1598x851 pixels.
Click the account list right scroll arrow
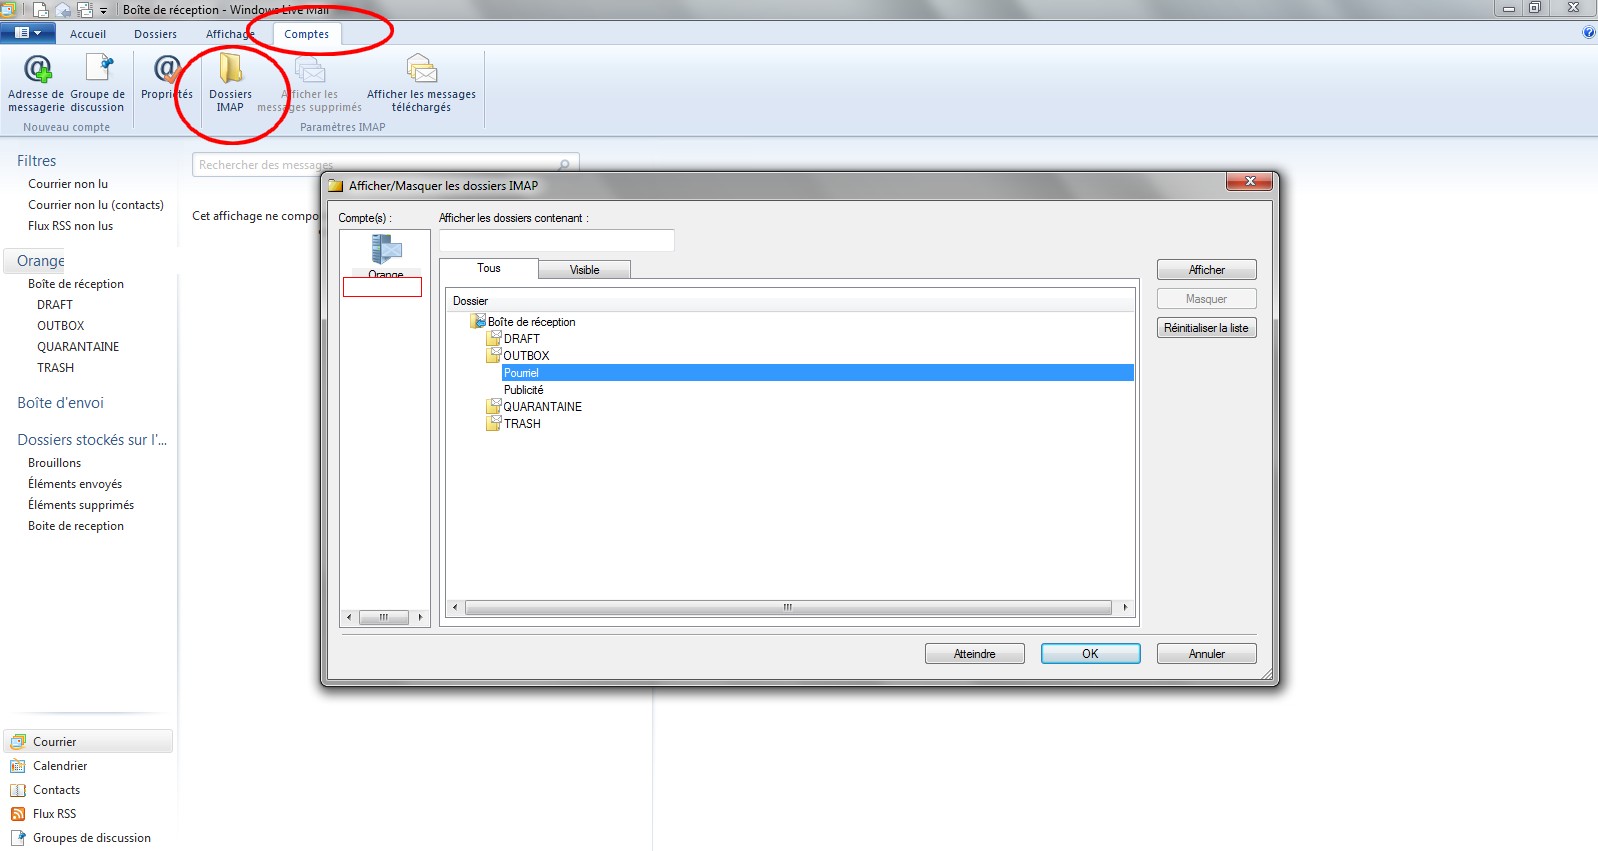coord(420,617)
